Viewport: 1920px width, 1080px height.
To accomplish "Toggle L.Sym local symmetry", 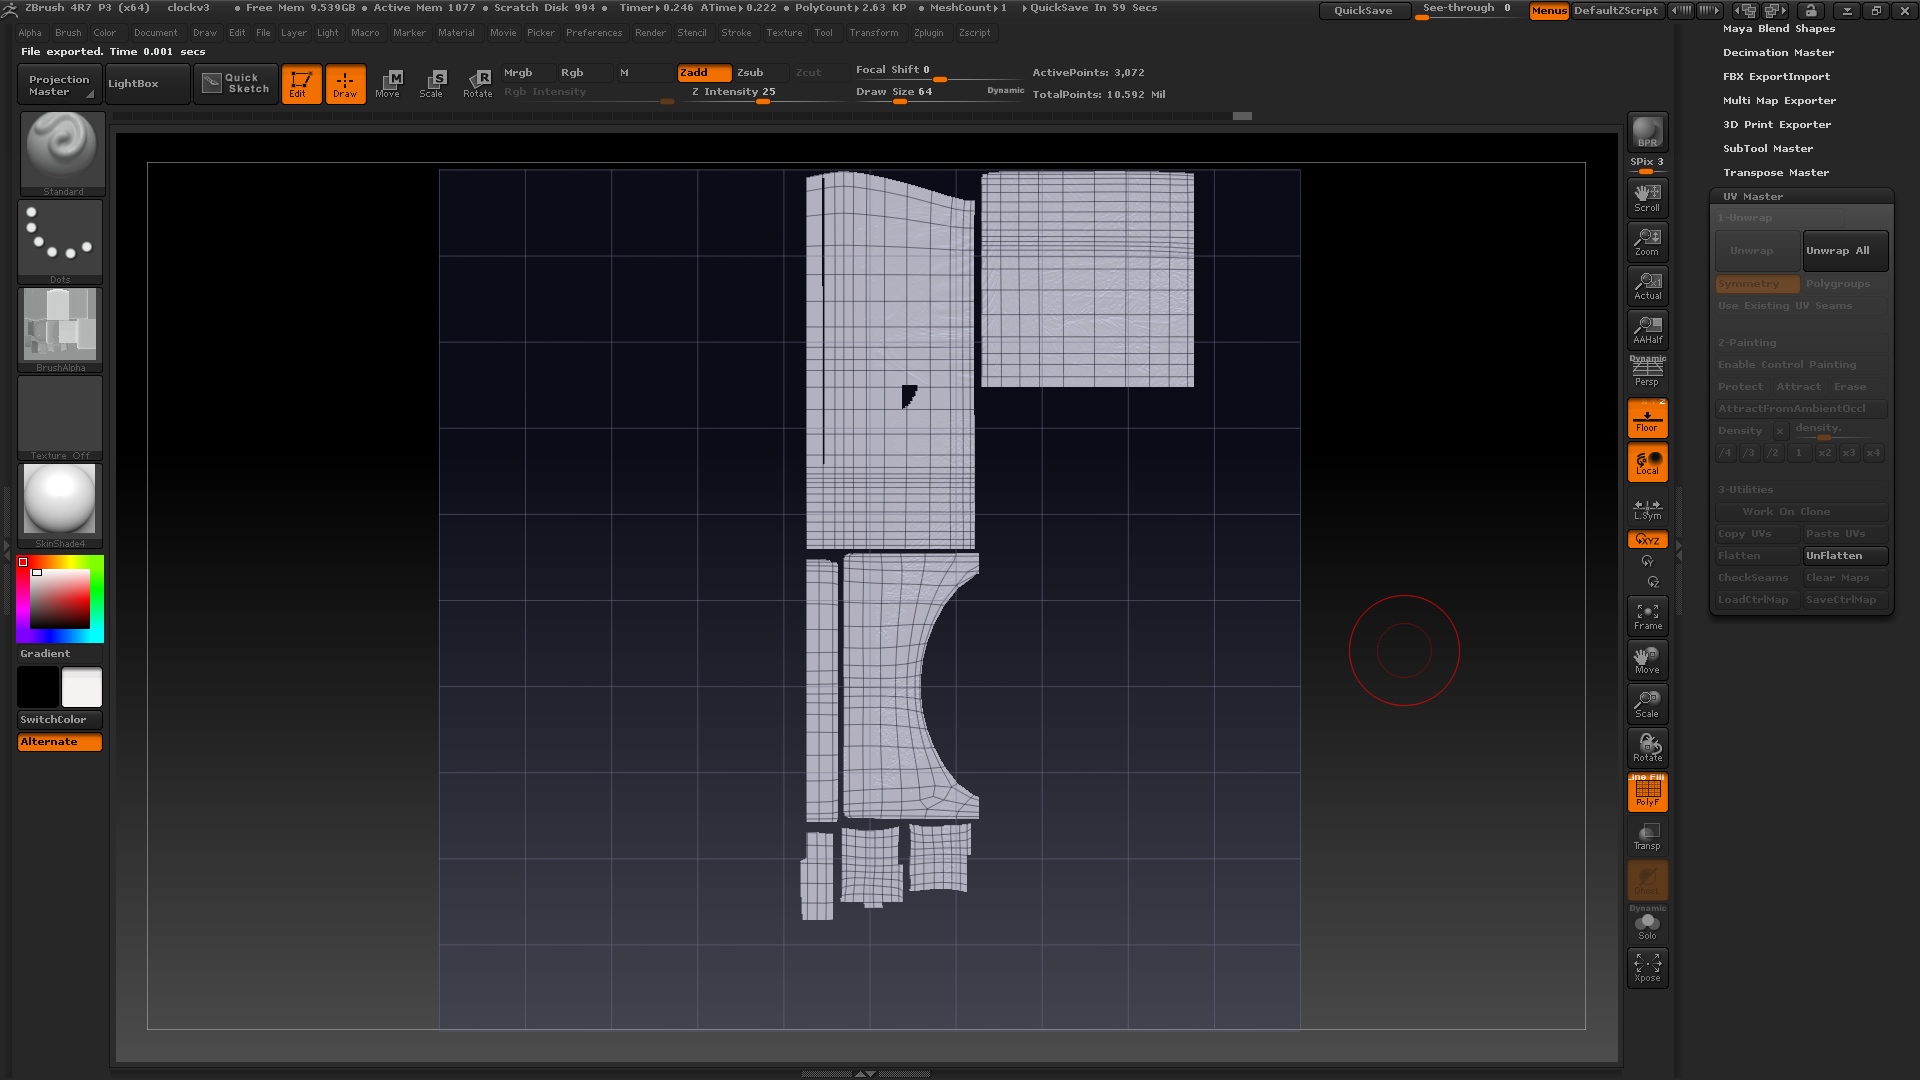I will pos(1647,509).
